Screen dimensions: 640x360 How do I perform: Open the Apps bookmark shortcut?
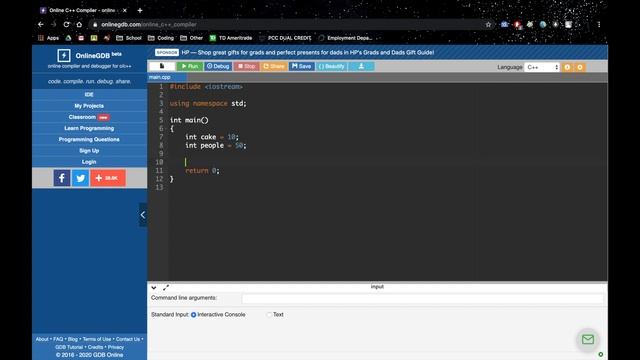point(49,38)
